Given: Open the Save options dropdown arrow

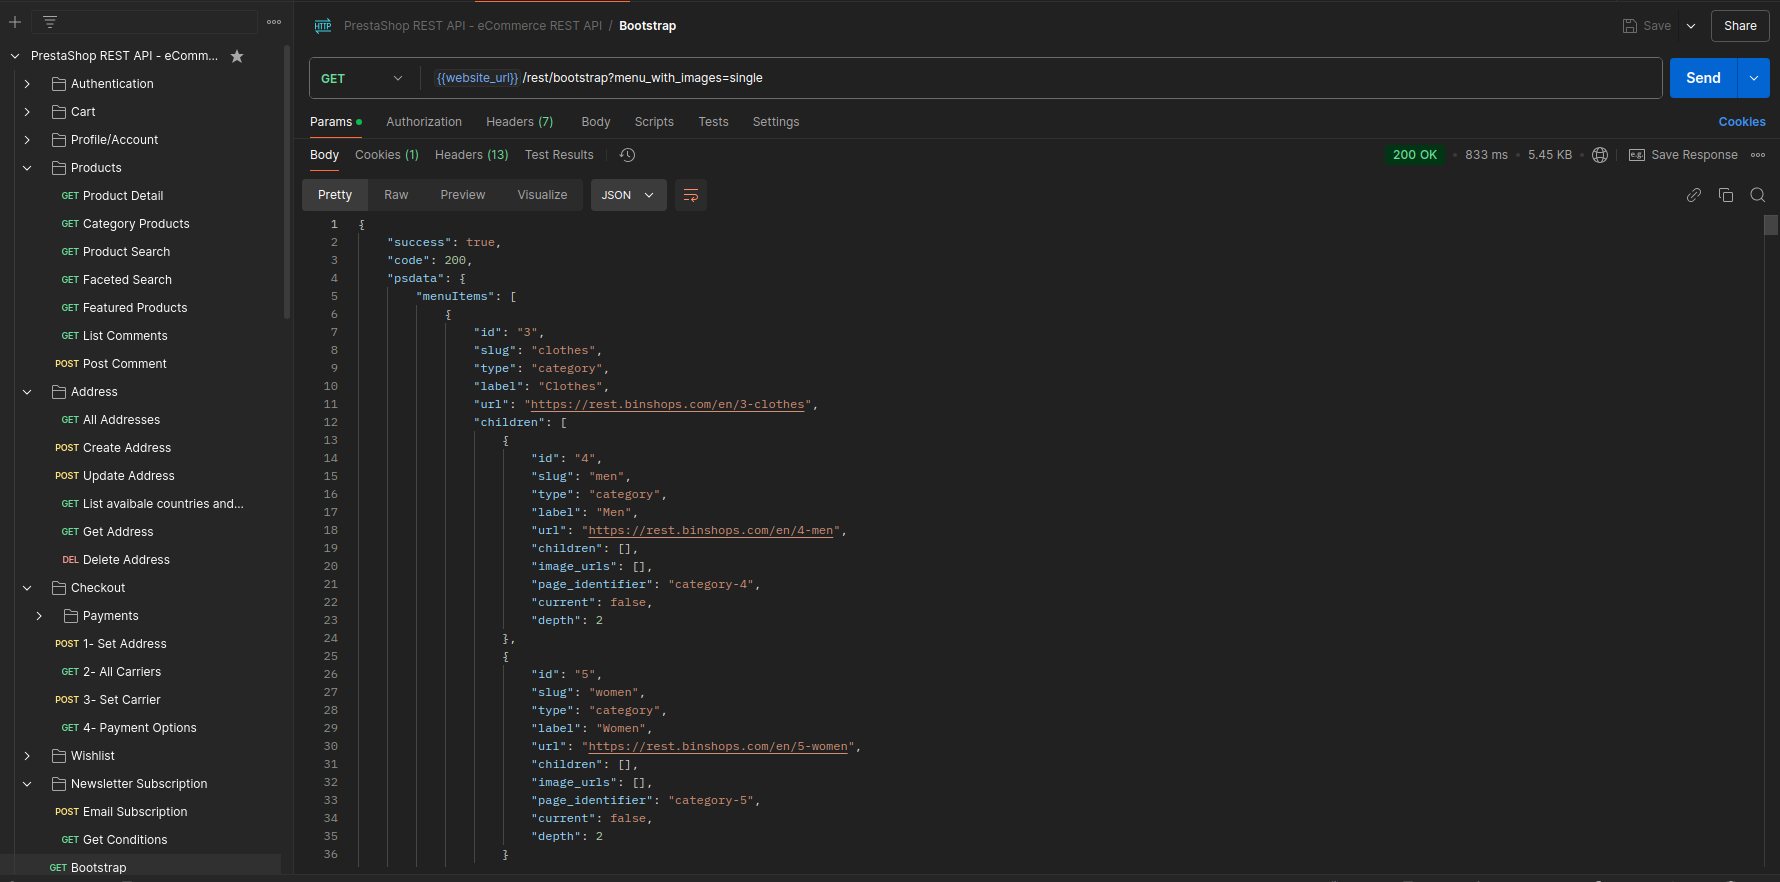Looking at the screenshot, I should [1691, 26].
